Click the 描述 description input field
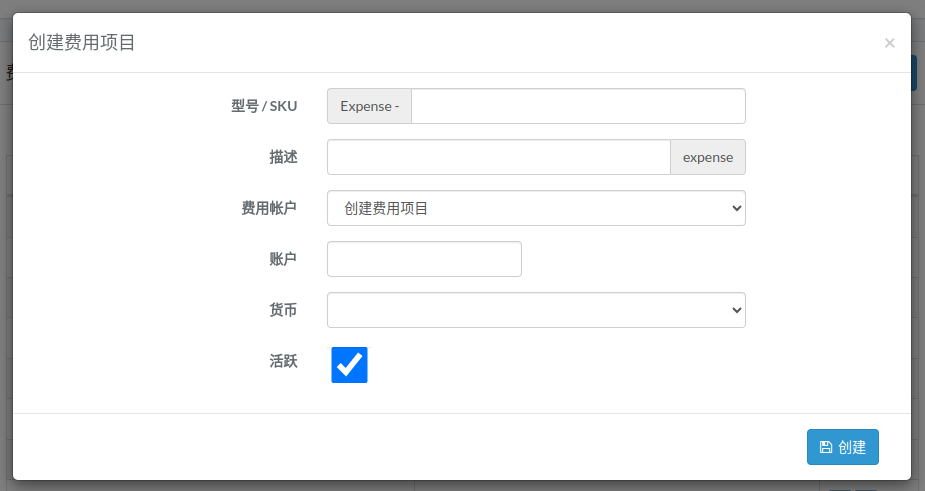Image resolution: width=925 pixels, height=491 pixels. pyautogui.click(x=498, y=157)
